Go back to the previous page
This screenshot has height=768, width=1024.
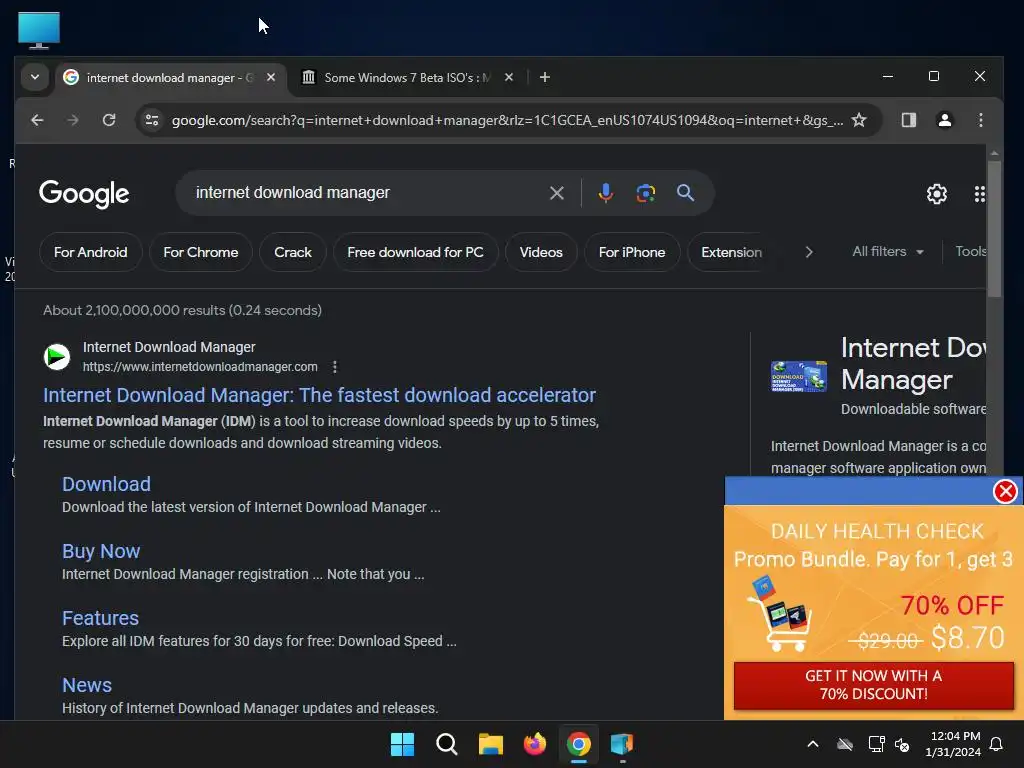tap(37, 120)
